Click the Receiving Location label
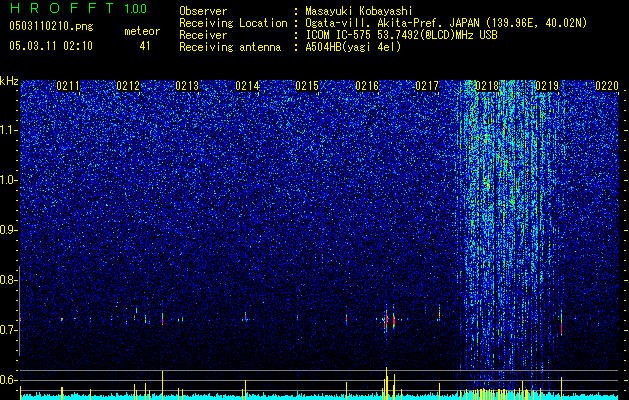629x400 pixels. coord(233,23)
